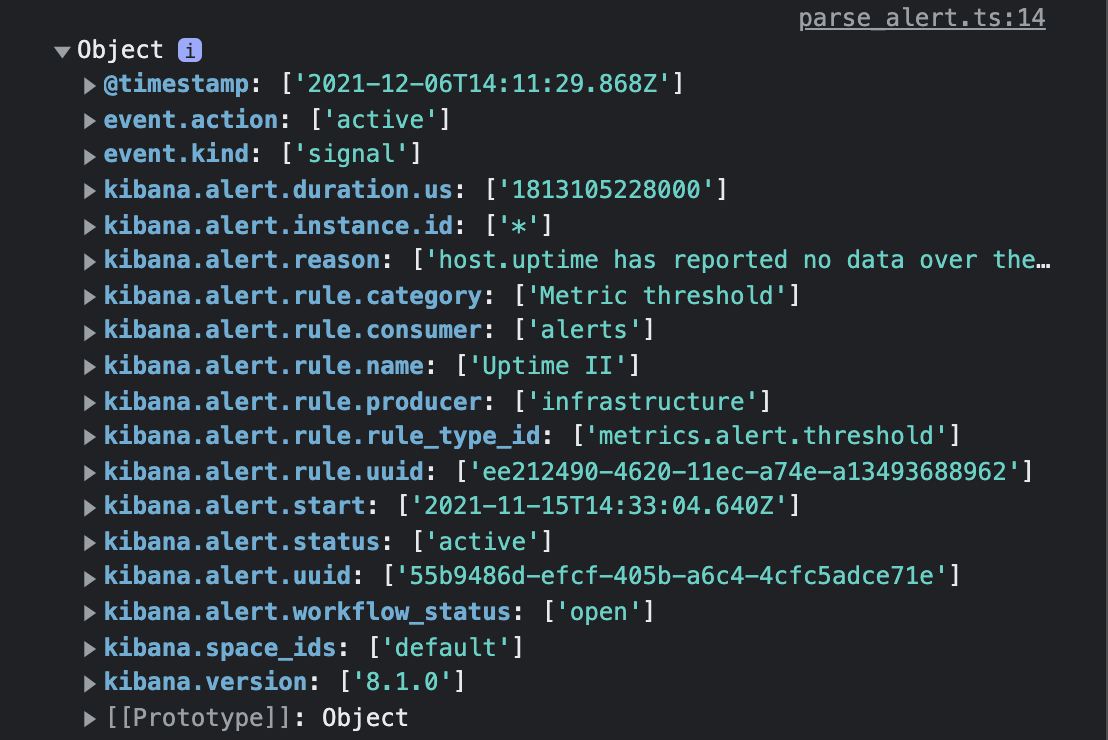Expand kibana.space_ids

point(90,646)
